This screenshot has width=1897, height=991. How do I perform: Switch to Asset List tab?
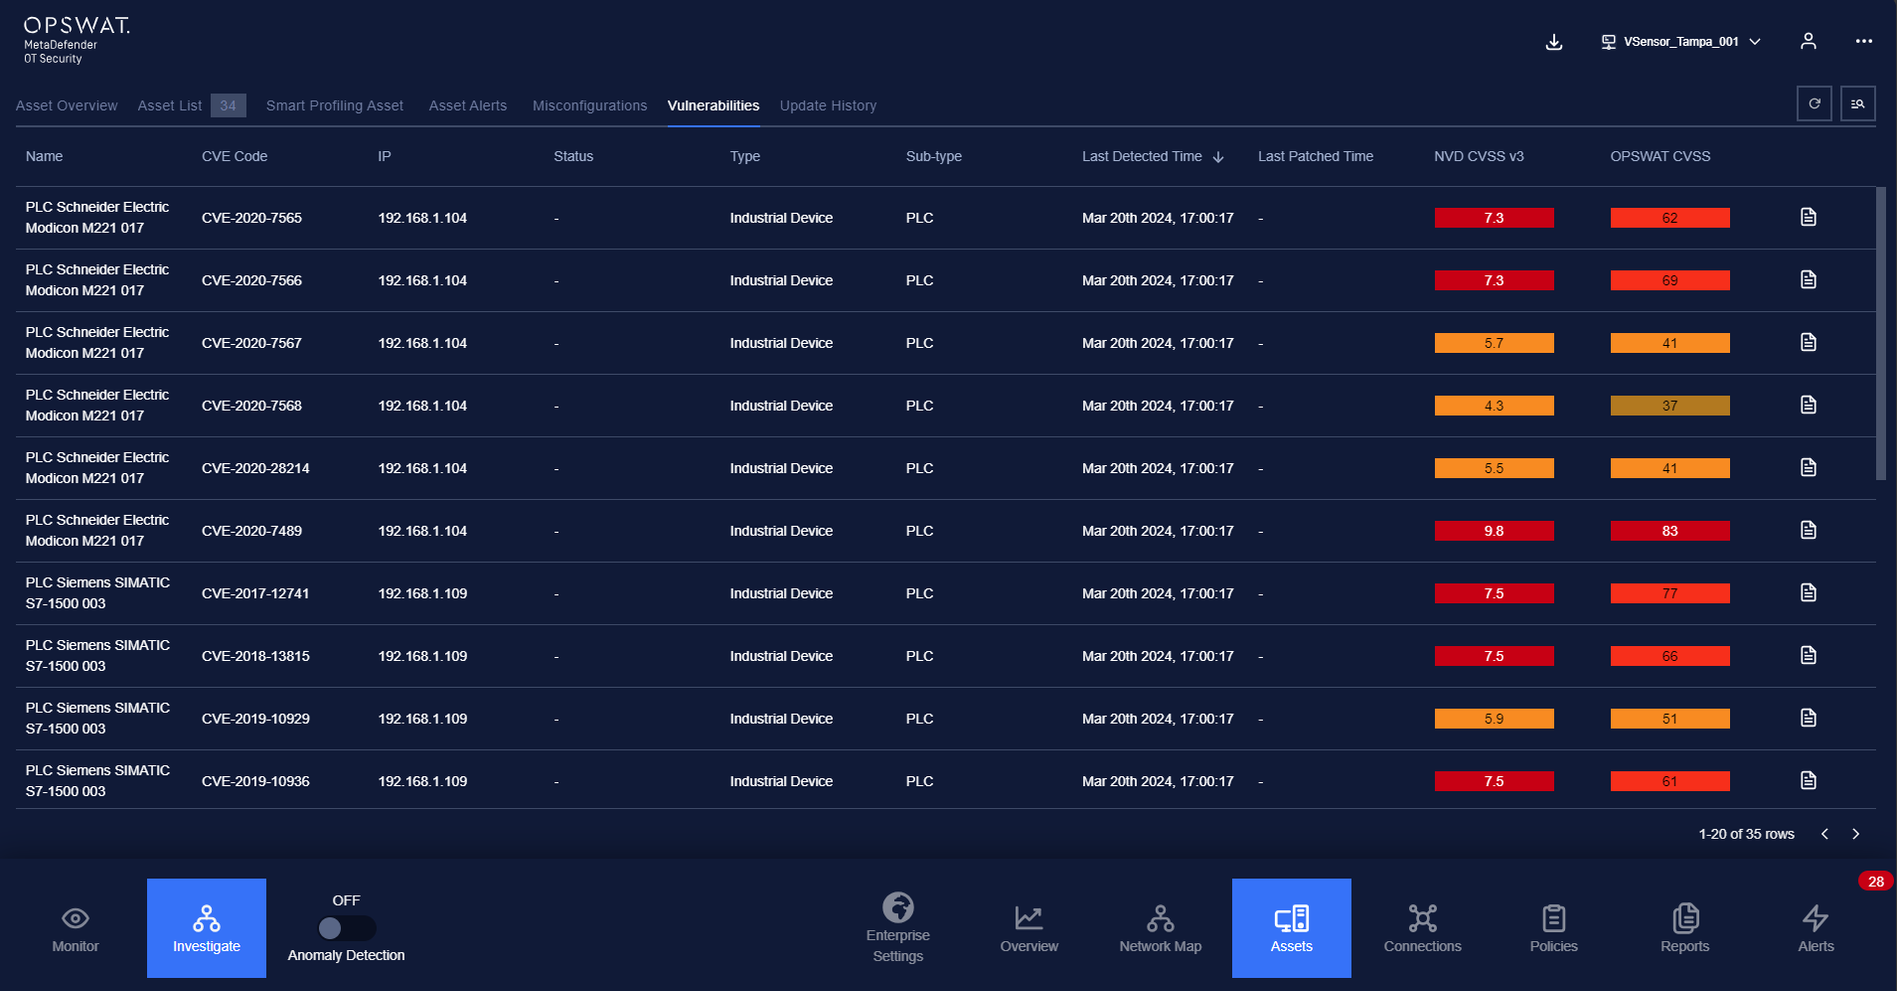coord(170,106)
